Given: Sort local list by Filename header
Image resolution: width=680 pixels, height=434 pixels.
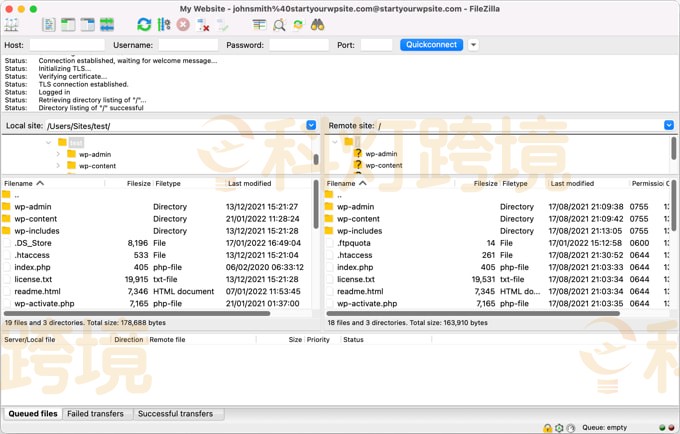Looking at the screenshot, I should (53, 183).
